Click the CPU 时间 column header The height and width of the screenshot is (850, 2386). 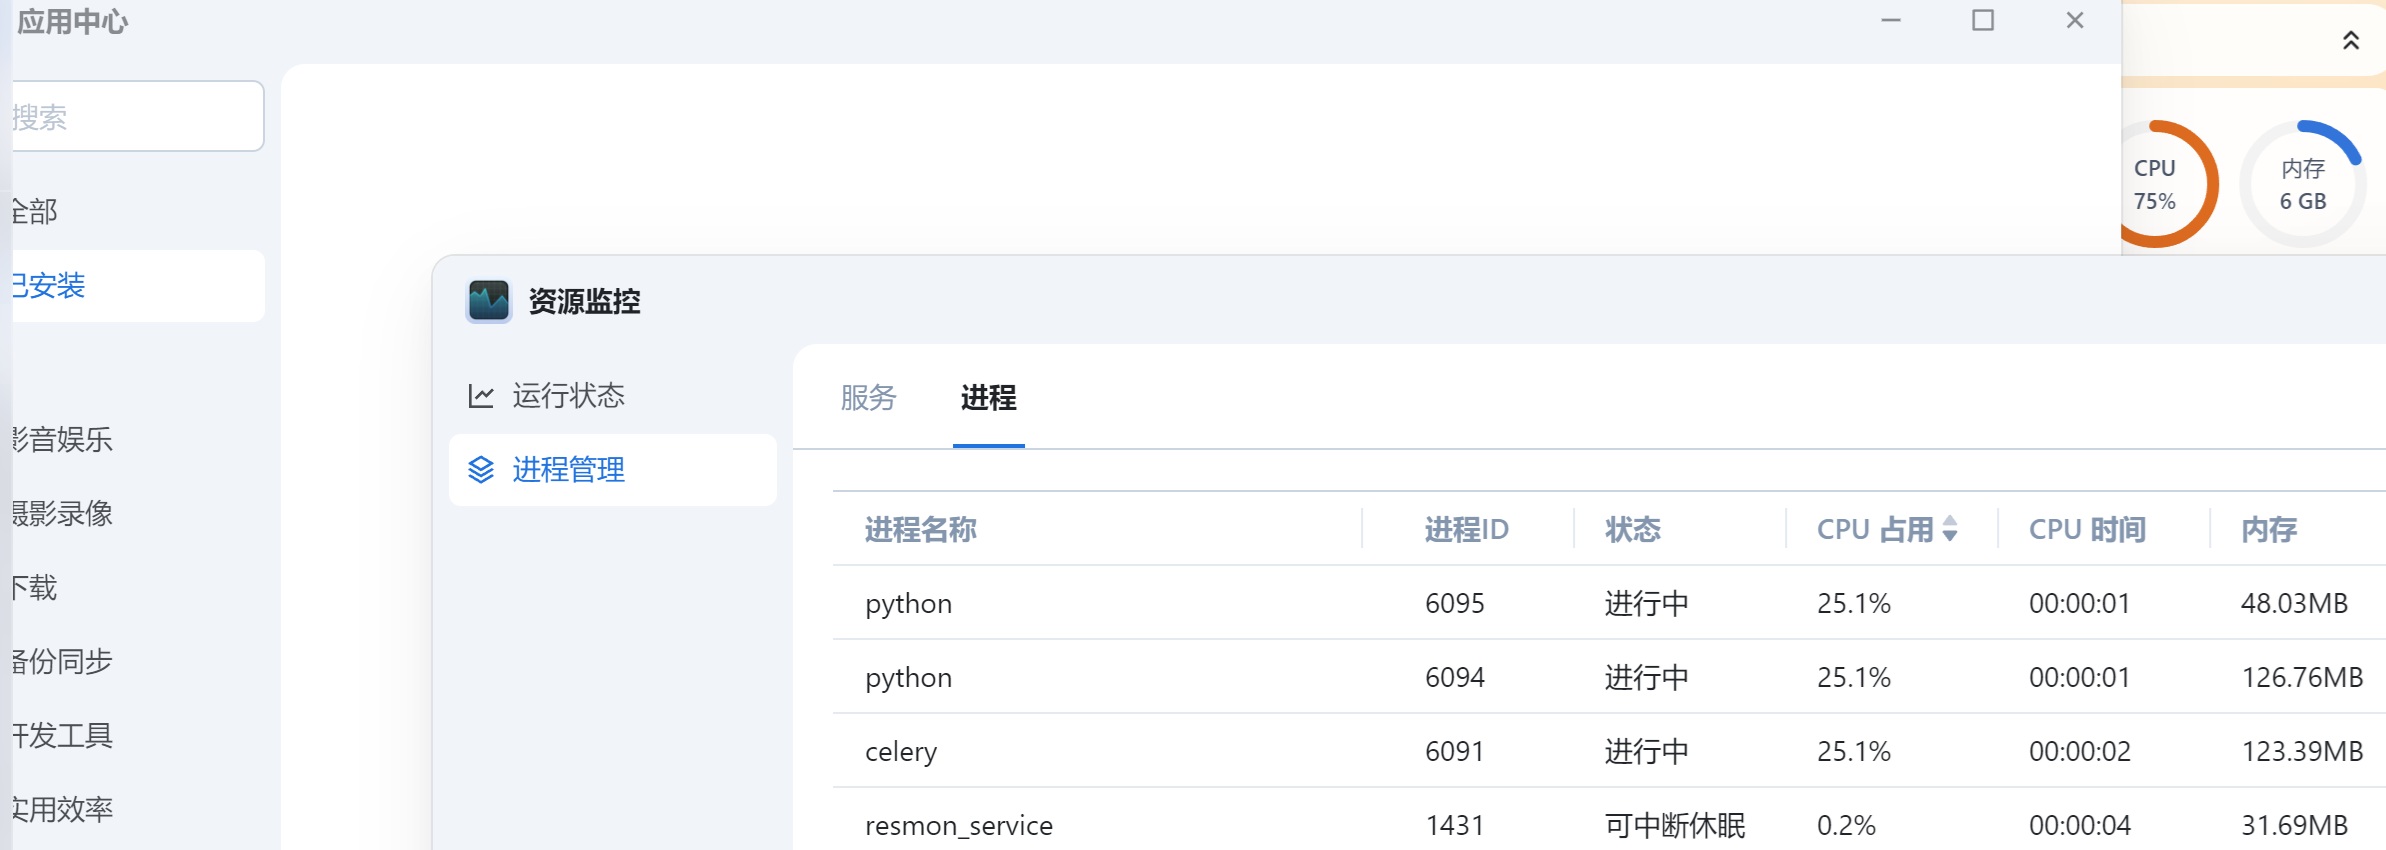[2087, 529]
